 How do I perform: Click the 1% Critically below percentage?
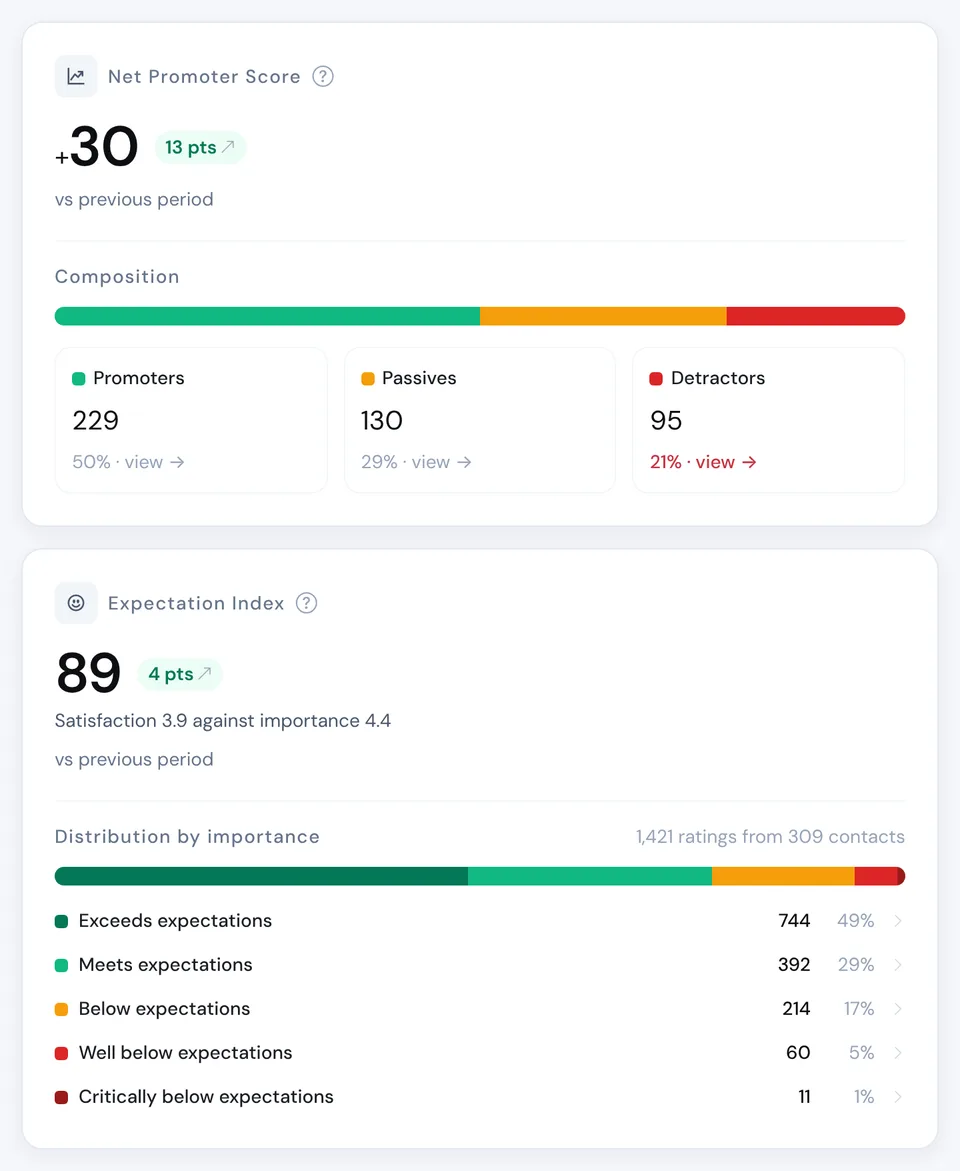click(864, 1097)
